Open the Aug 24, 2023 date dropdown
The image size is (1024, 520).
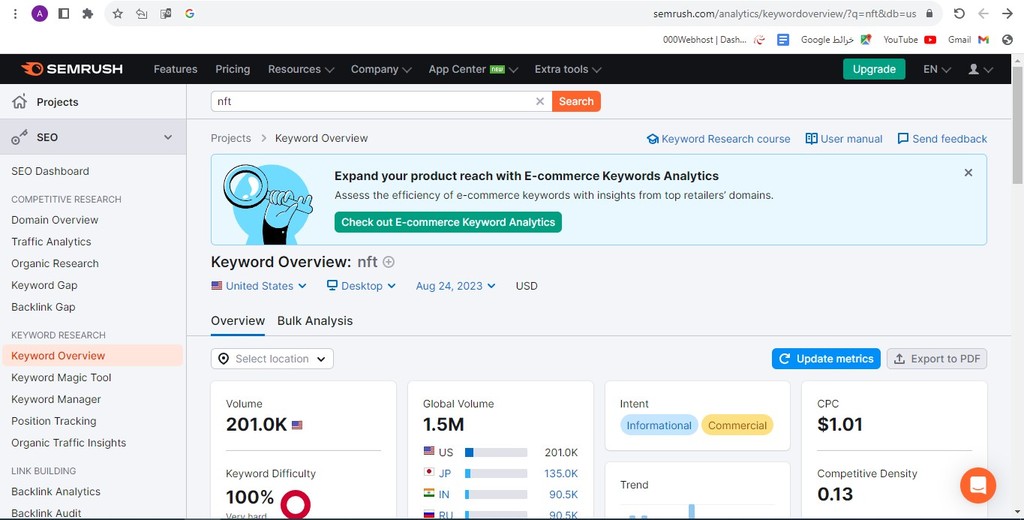pyautogui.click(x=455, y=286)
